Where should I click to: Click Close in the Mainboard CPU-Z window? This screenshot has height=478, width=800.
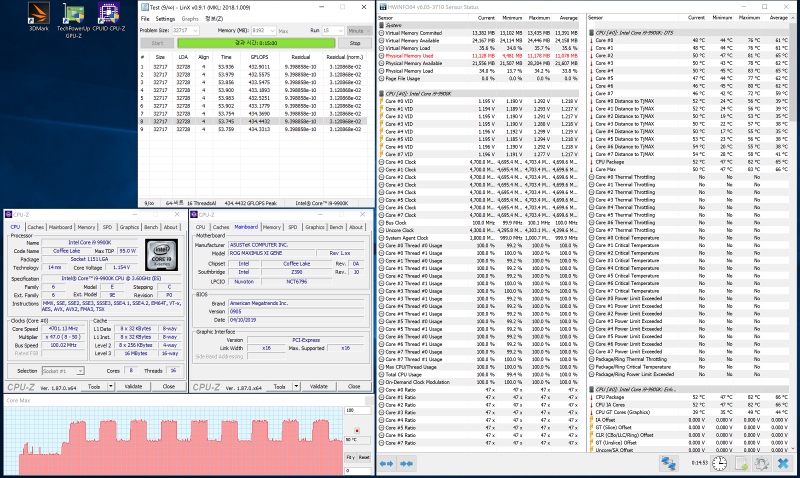354,386
